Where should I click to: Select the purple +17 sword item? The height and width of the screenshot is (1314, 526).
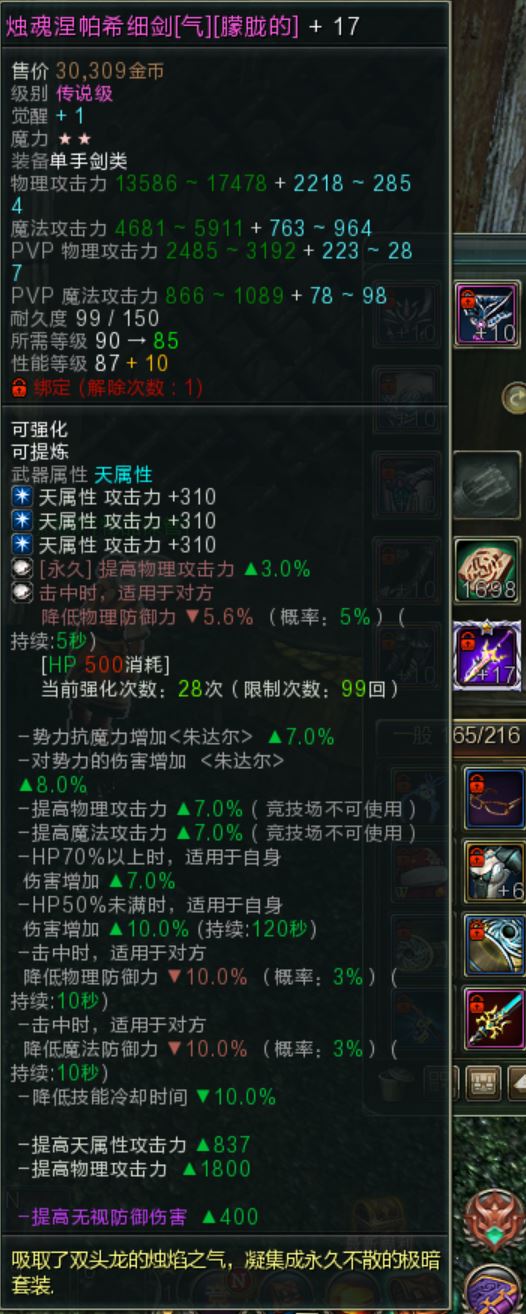coord(487,656)
